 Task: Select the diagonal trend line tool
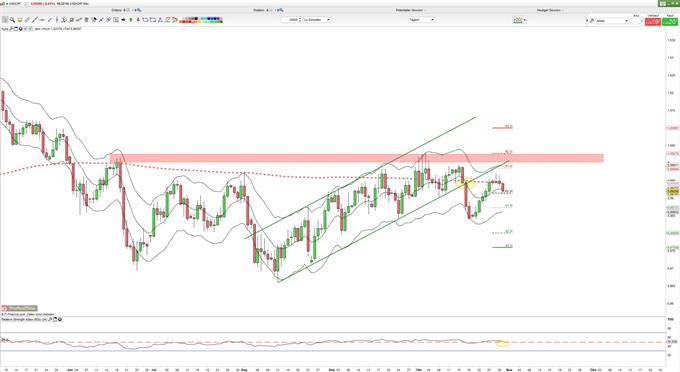tap(34, 20)
